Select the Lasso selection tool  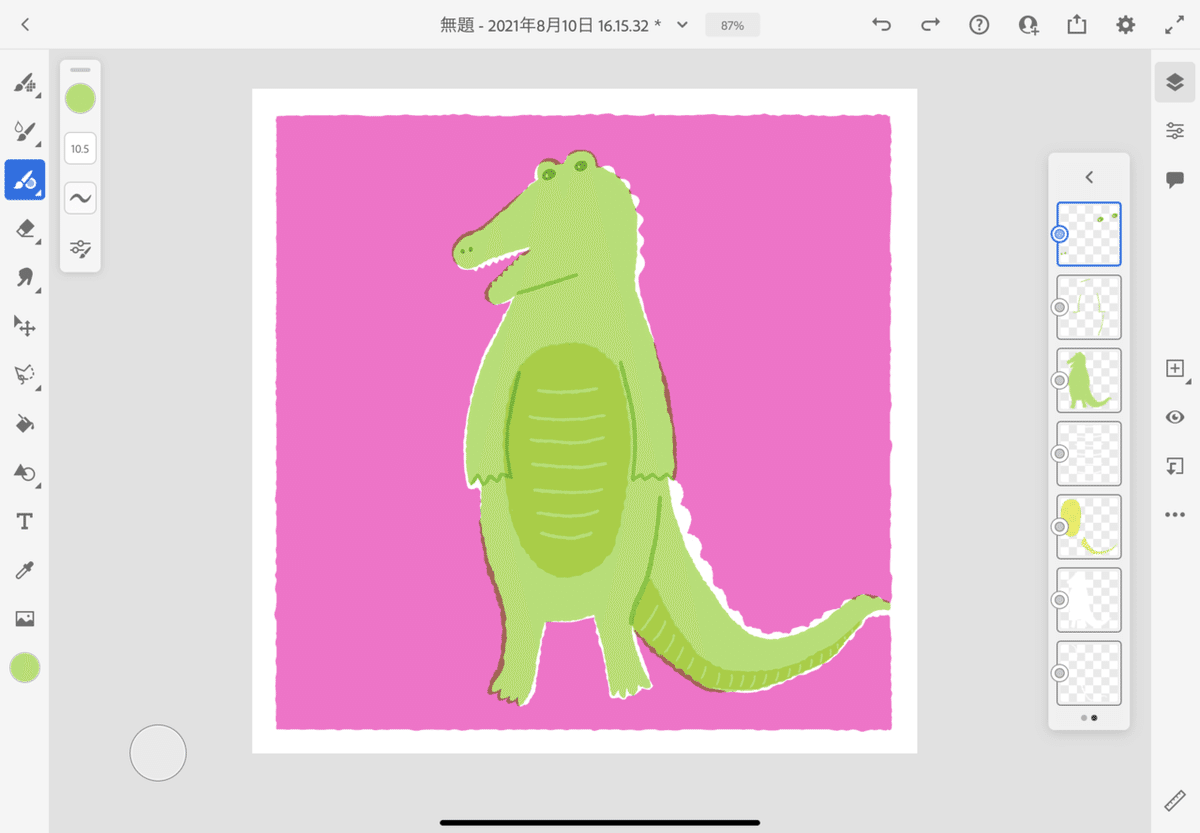pyautogui.click(x=25, y=375)
